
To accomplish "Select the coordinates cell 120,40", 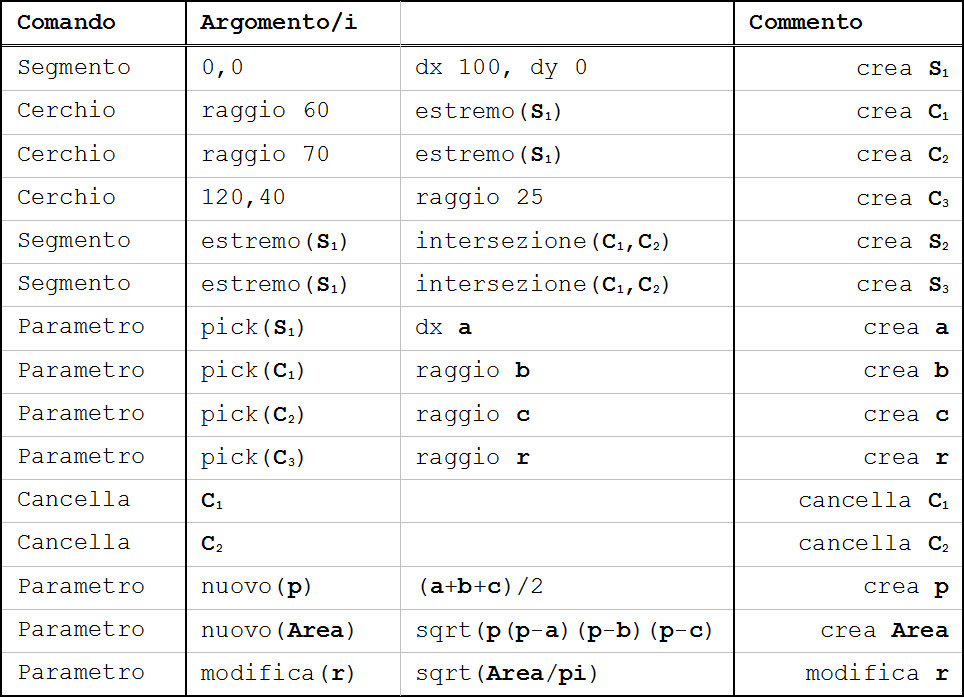I will (243, 197).
